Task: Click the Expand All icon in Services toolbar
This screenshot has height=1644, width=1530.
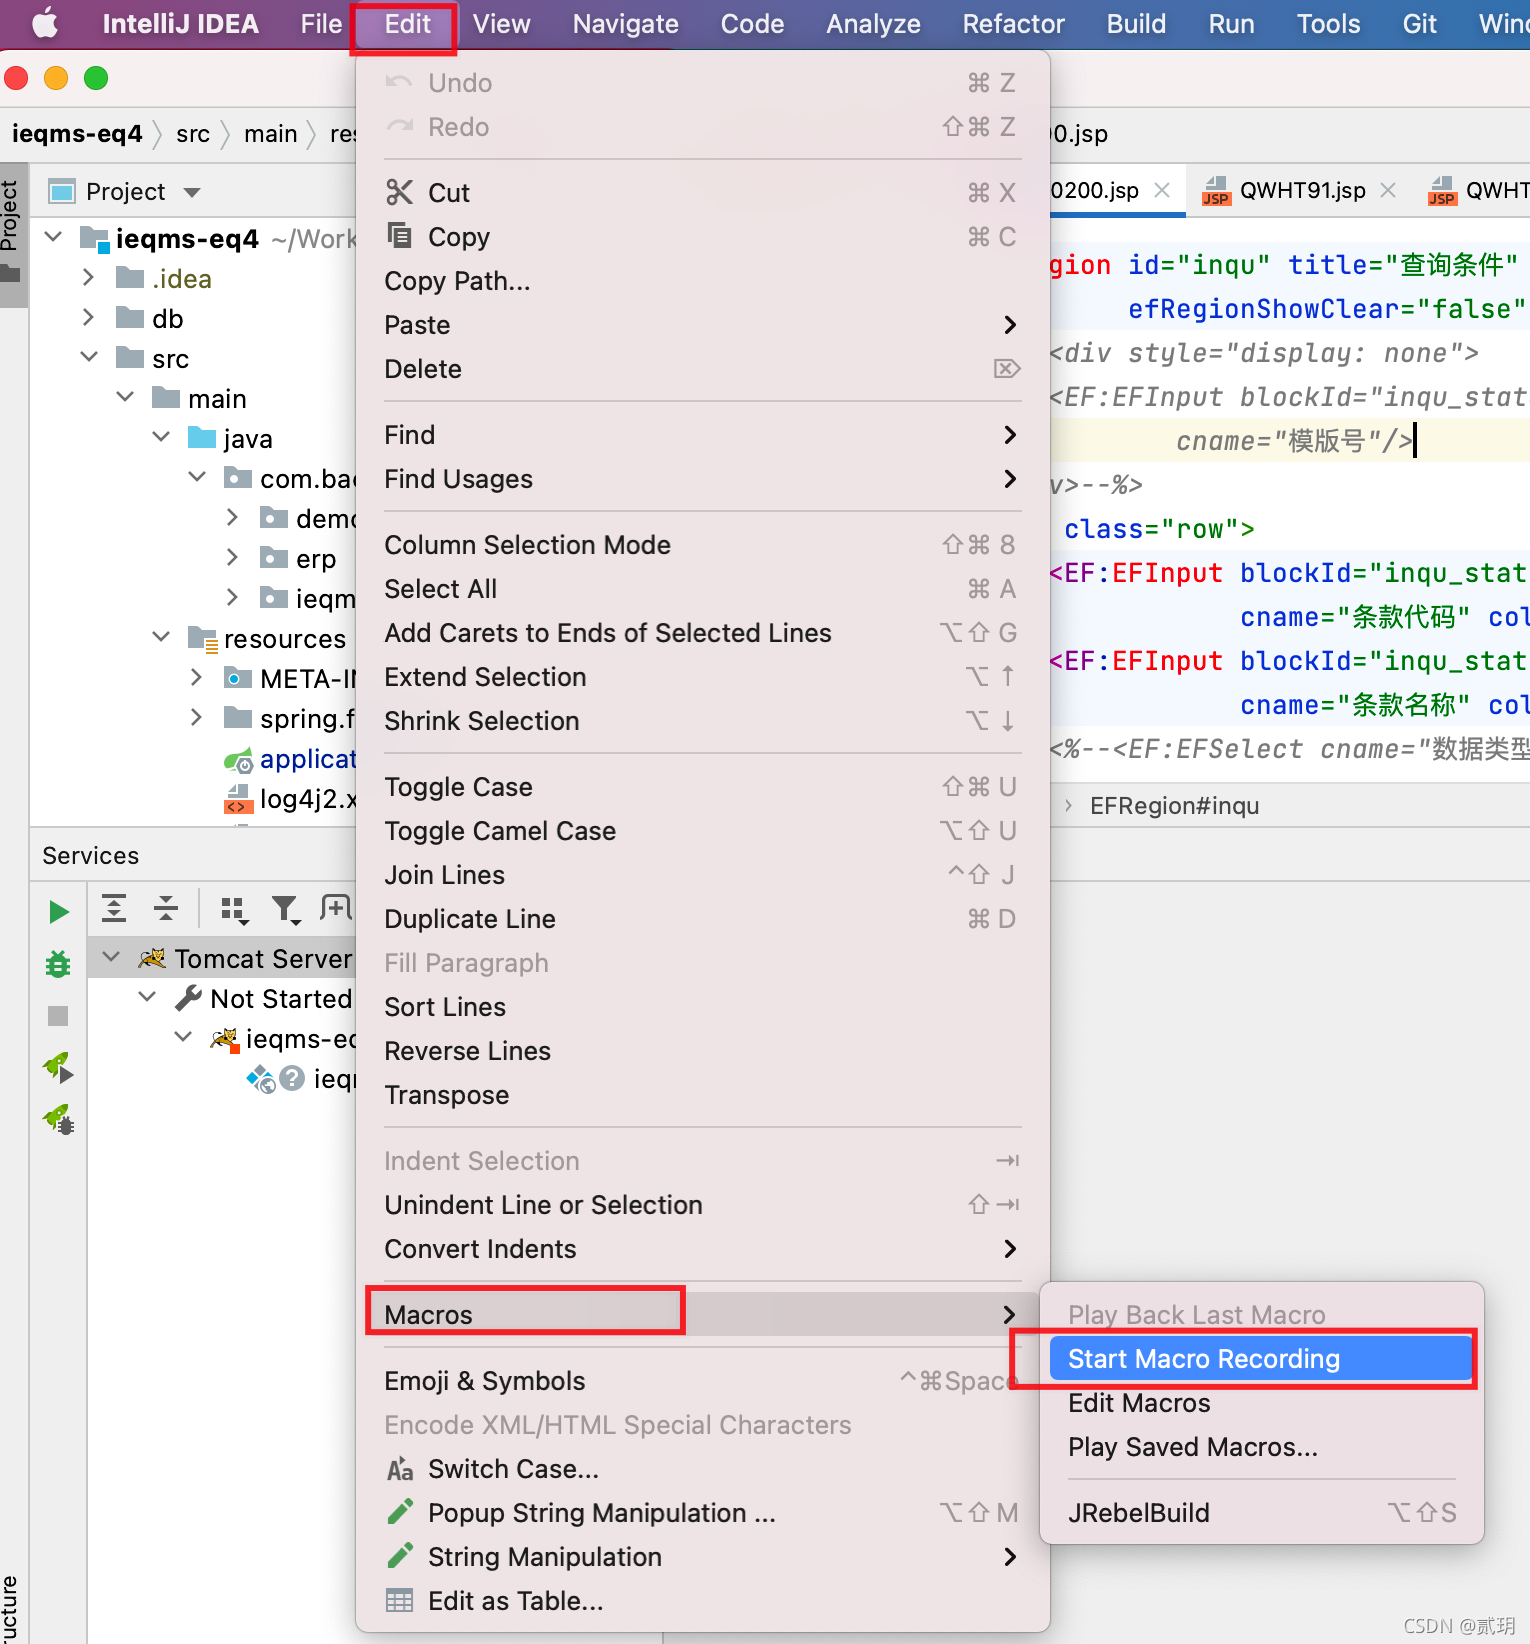Action: tap(114, 908)
